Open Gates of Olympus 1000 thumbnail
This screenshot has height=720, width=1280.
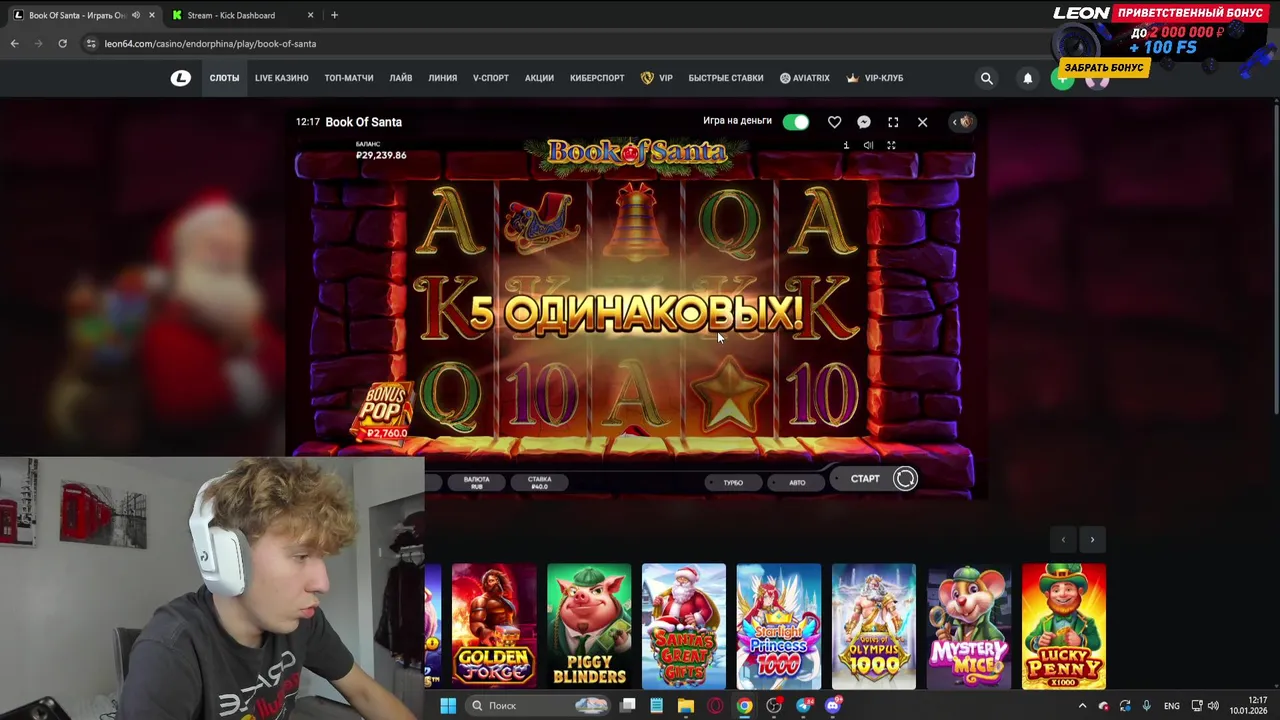pos(874,626)
